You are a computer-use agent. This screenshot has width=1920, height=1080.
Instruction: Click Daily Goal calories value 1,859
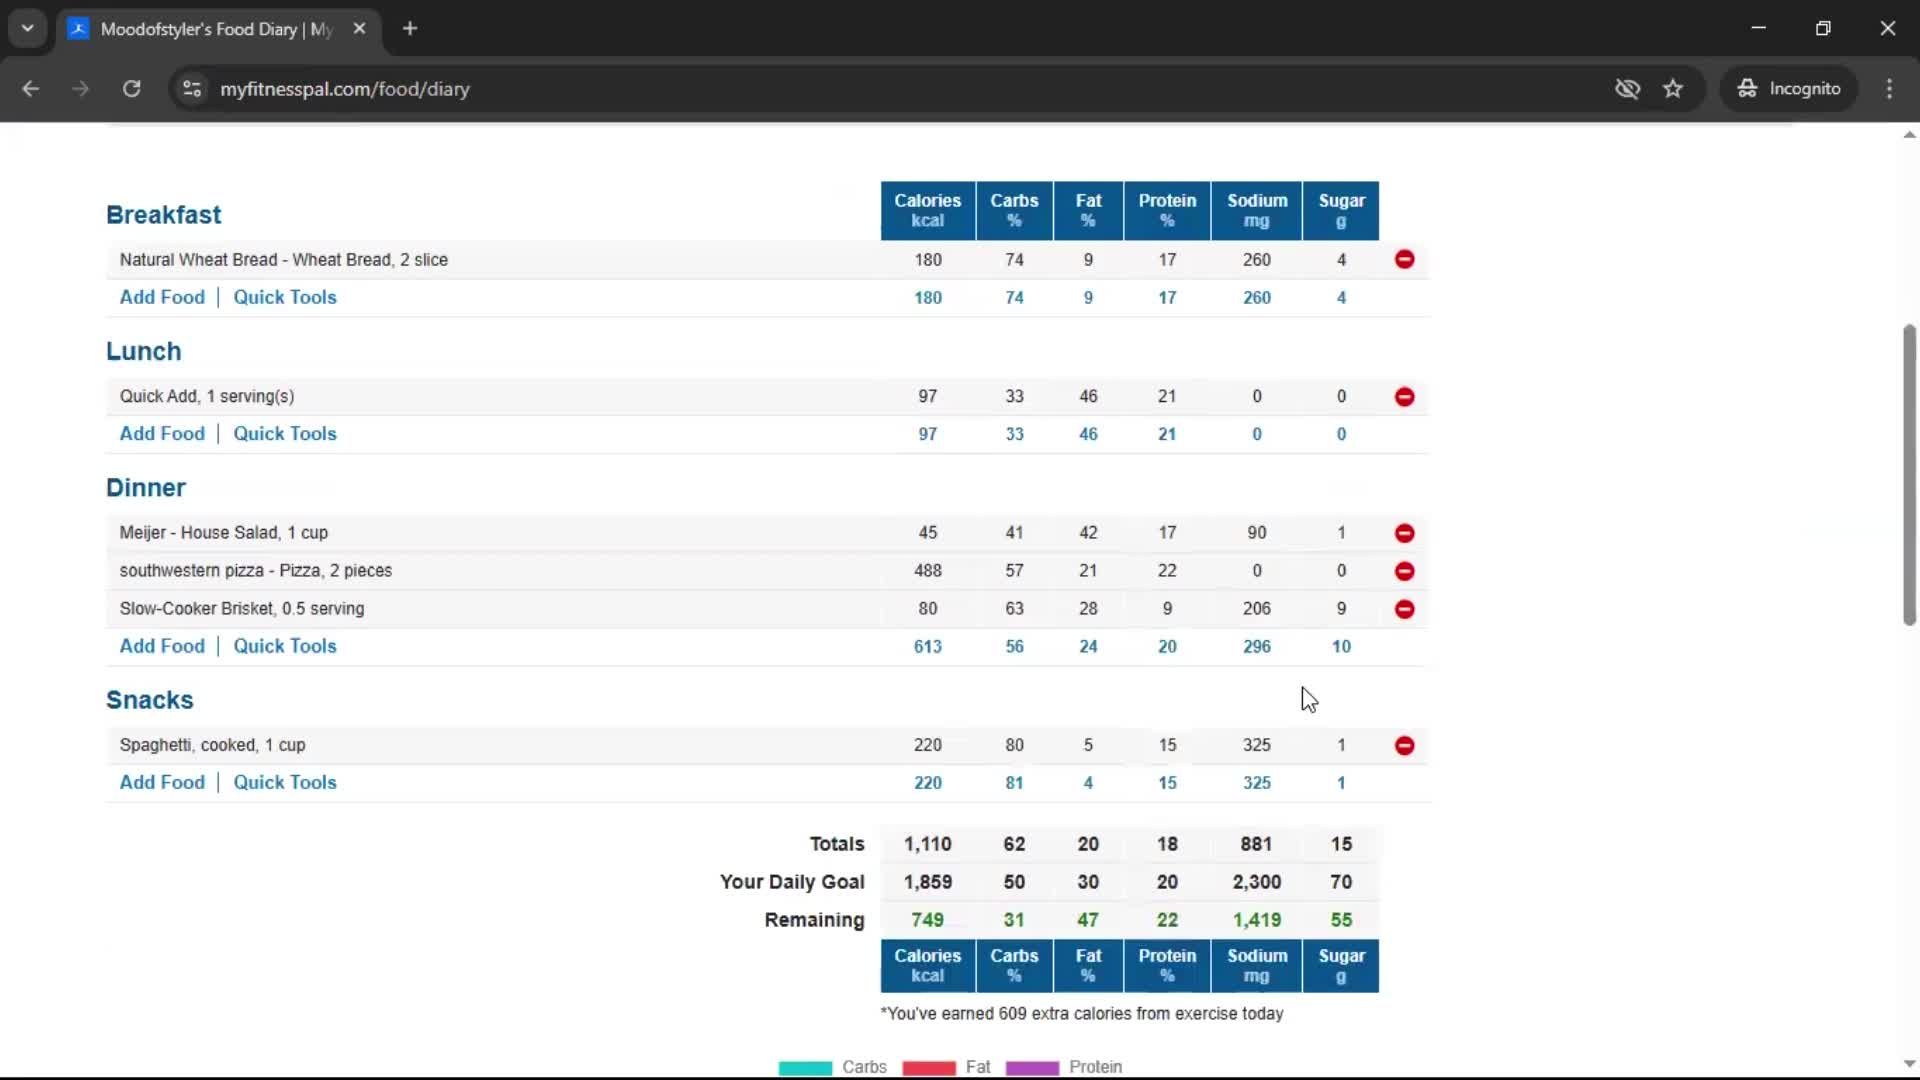click(x=927, y=882)
